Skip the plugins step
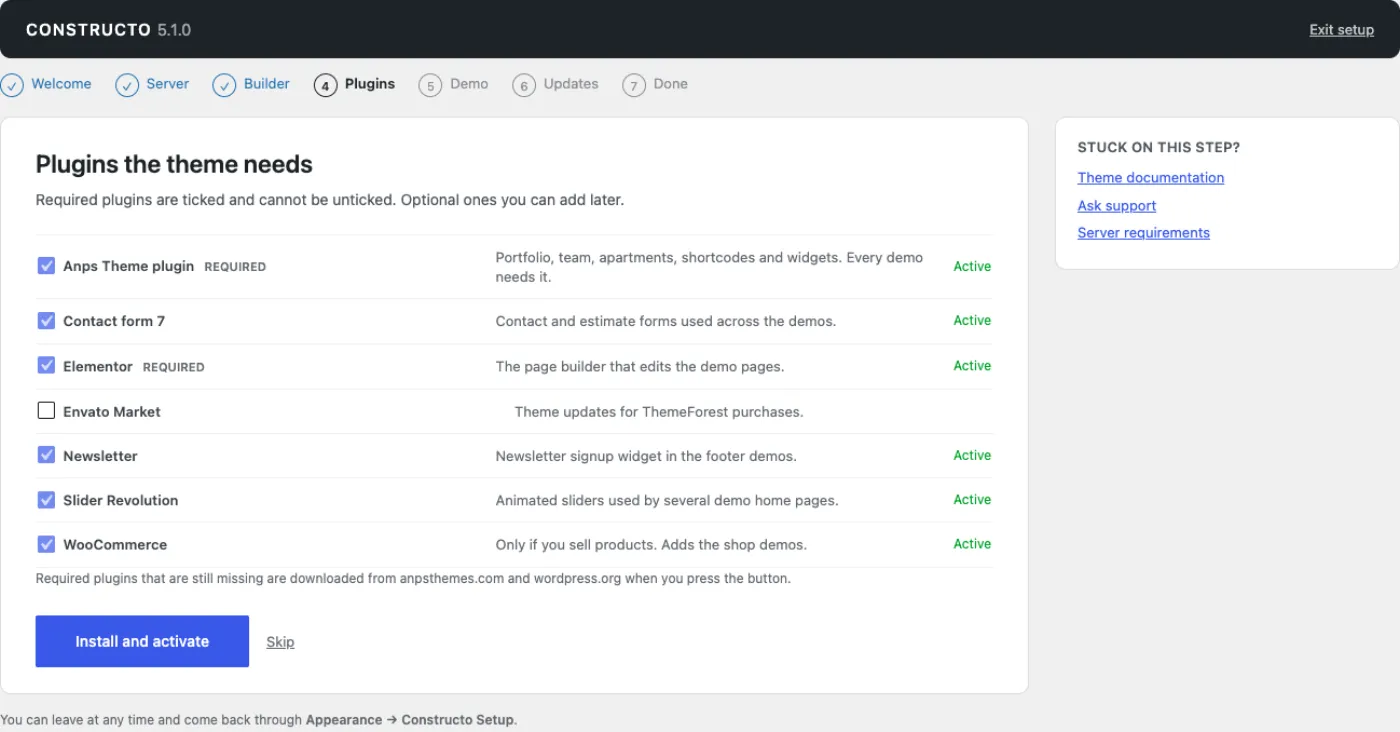 tap(280, 642)
